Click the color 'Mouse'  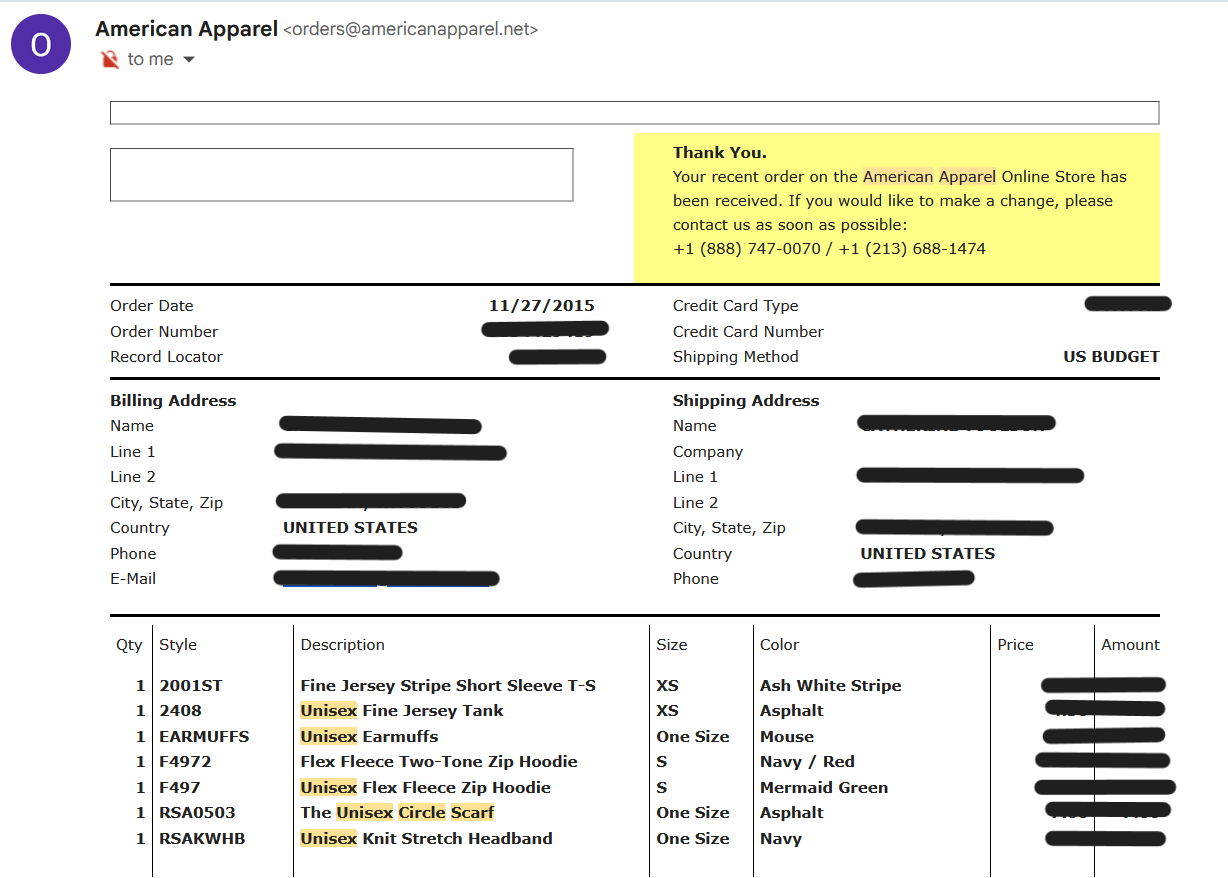pyautogui.click(x=787, y=737)
